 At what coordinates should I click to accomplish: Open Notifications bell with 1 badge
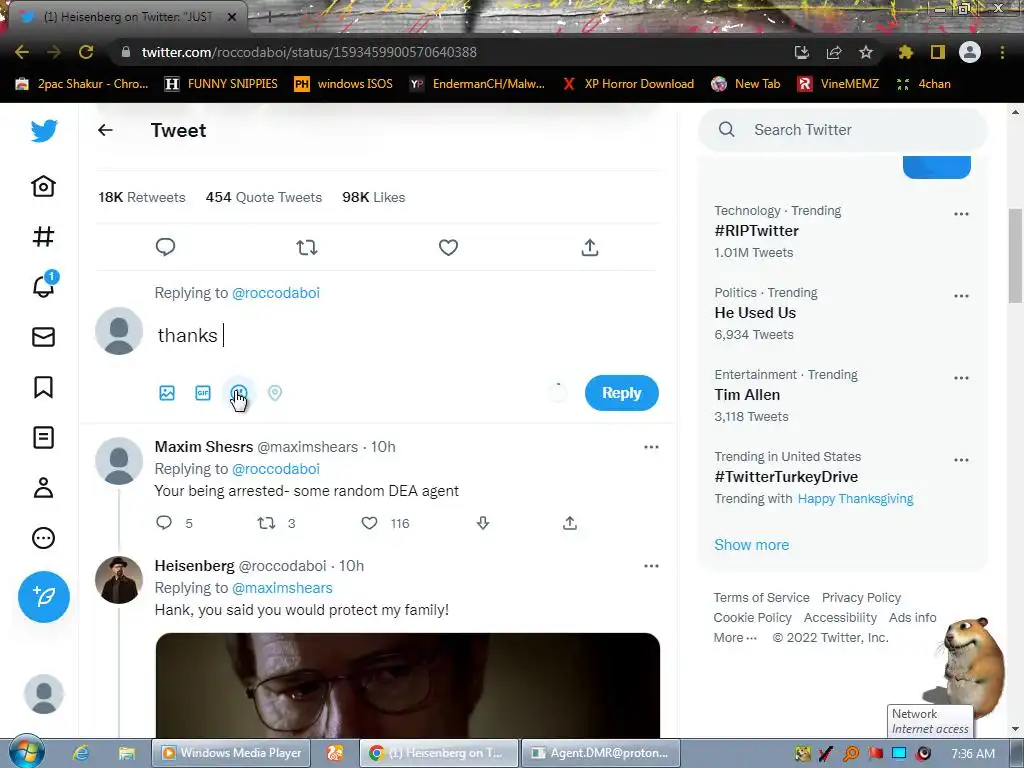point(44,285)
